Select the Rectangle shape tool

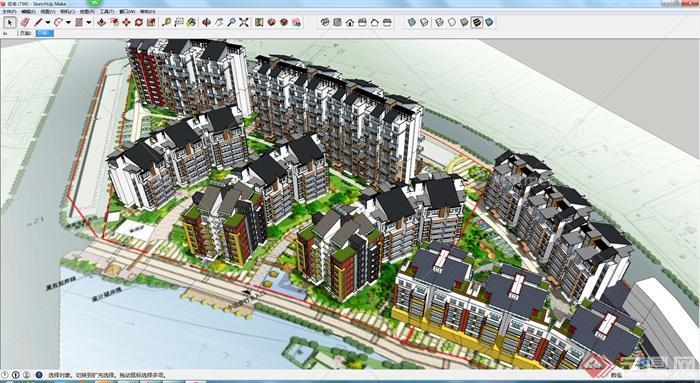pos(79,22)
